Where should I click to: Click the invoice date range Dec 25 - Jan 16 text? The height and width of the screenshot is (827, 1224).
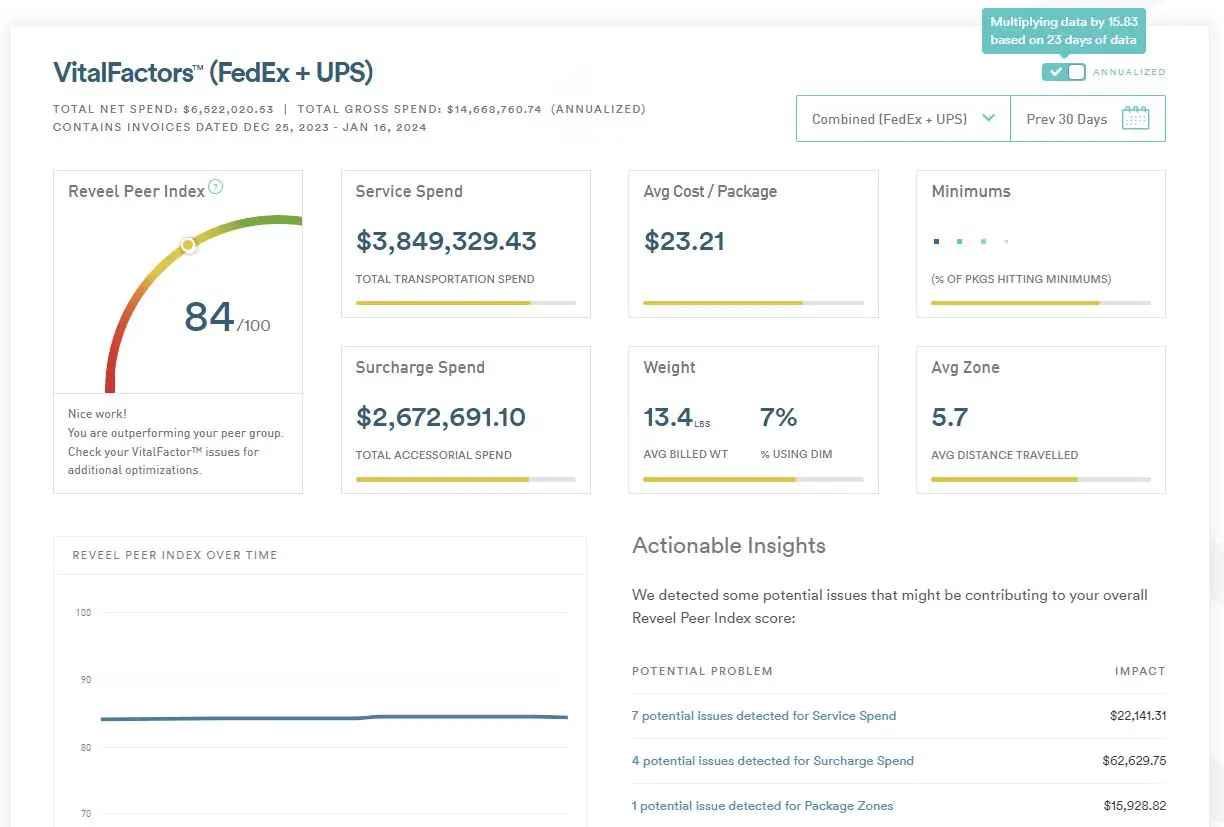tap(240, 127)
